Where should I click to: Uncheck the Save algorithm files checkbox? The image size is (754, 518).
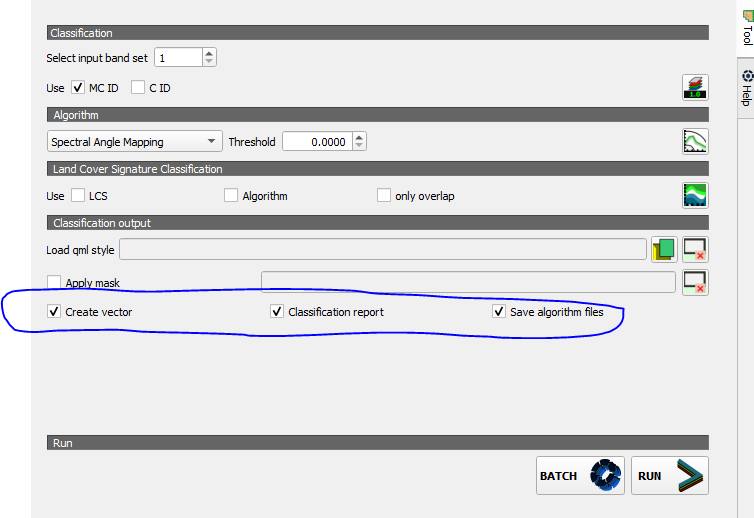click(x=499, y=312)
